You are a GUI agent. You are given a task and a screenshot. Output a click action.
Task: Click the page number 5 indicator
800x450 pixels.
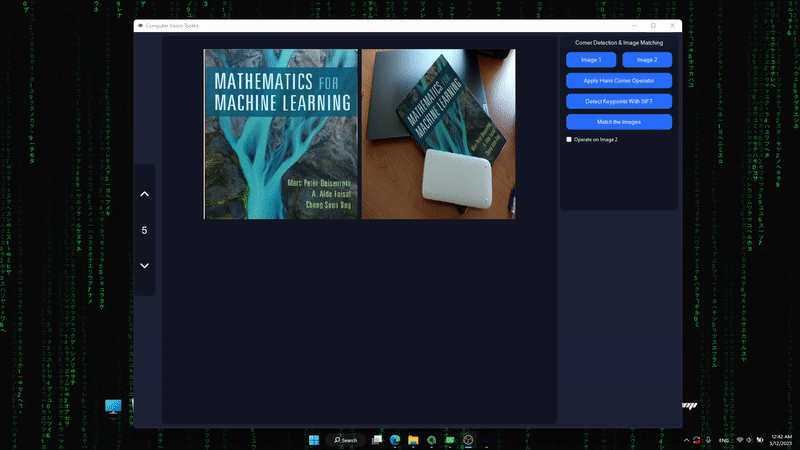tap(144, 231)
